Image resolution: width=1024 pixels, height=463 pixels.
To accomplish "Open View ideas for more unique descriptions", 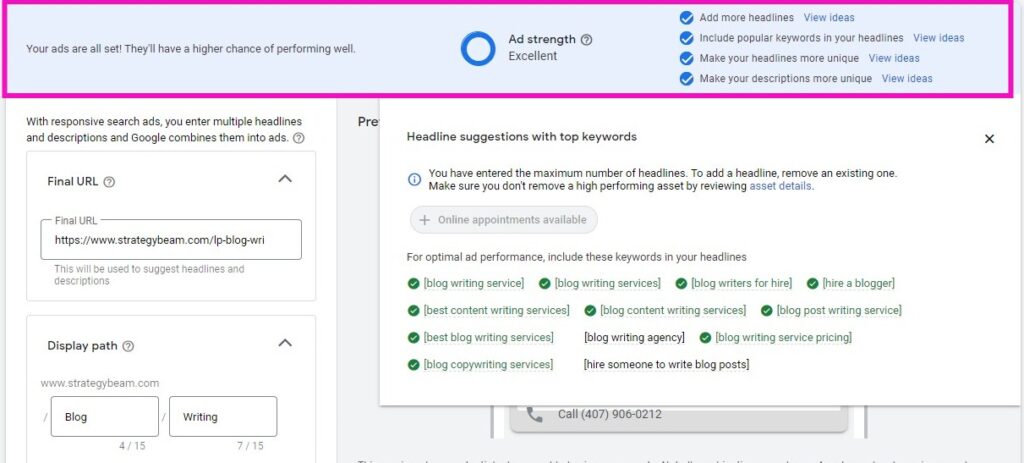I will point(907,78).
